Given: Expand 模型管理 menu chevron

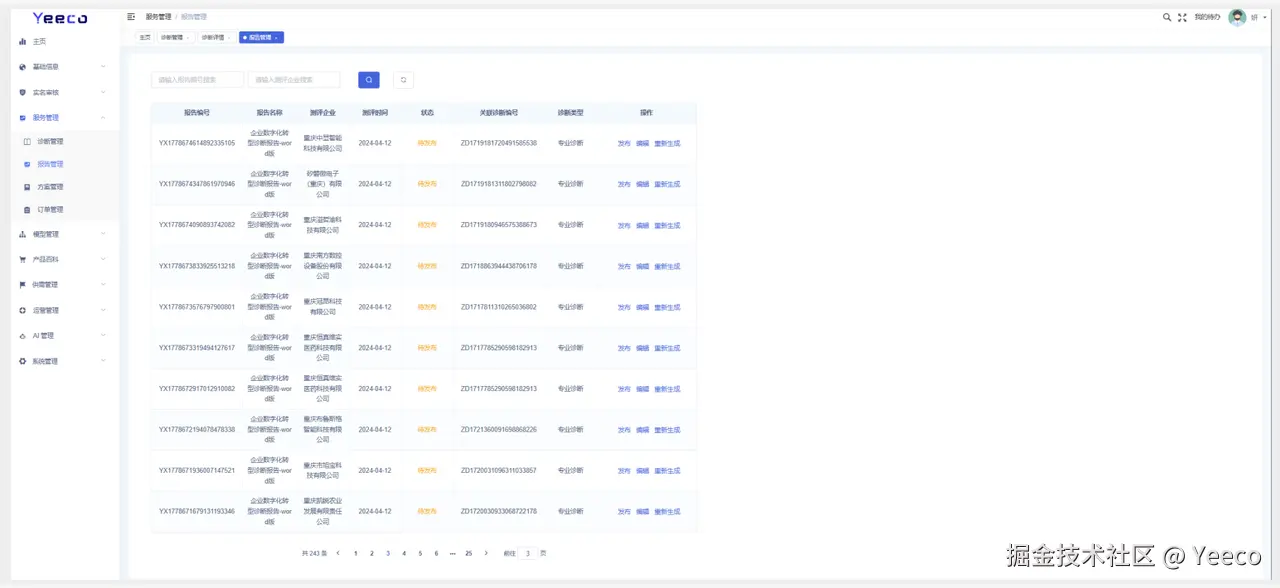Looking at the screenshot, I should click(x=103, y=234).
